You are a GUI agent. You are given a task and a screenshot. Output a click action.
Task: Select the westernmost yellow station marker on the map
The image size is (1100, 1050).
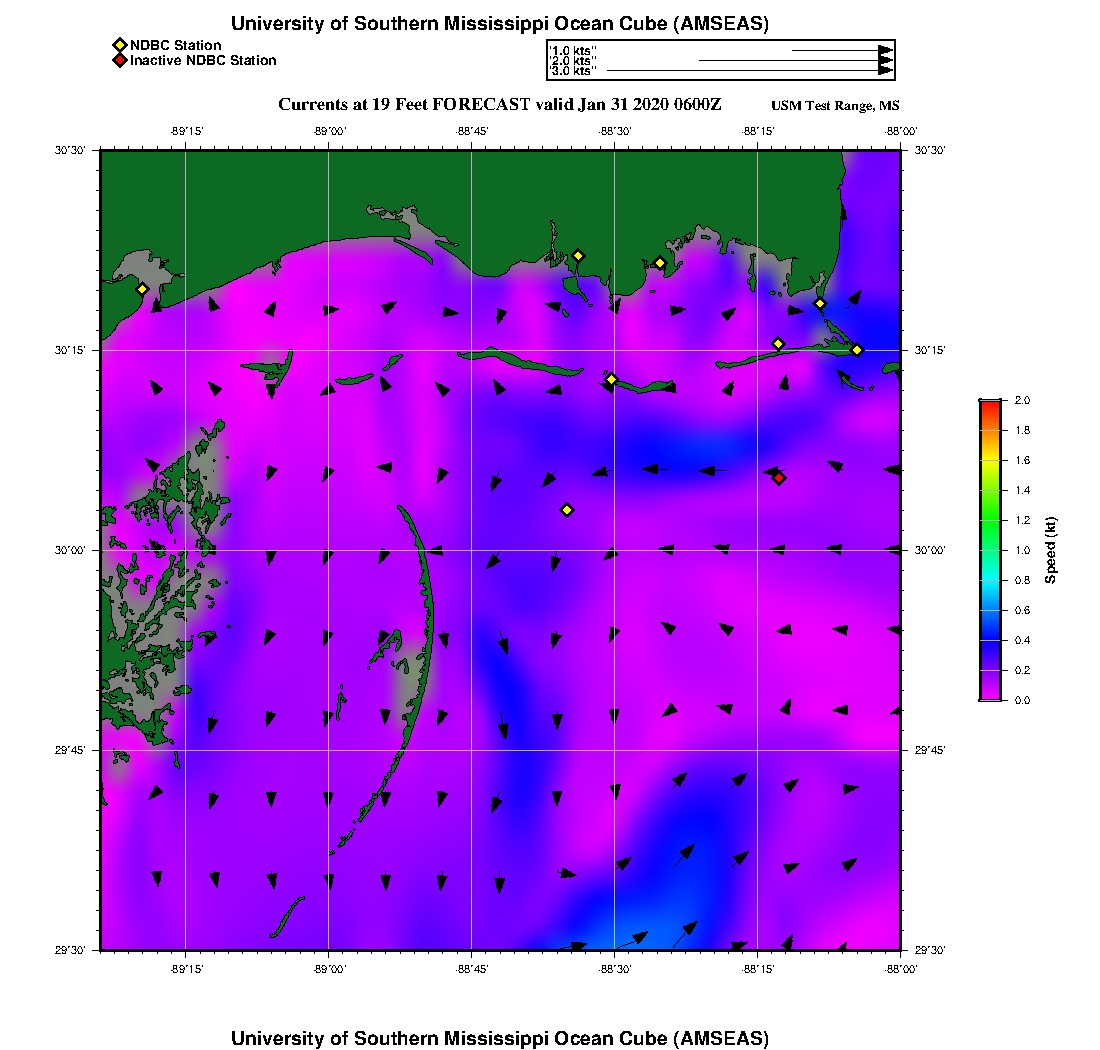coord(142,289)
